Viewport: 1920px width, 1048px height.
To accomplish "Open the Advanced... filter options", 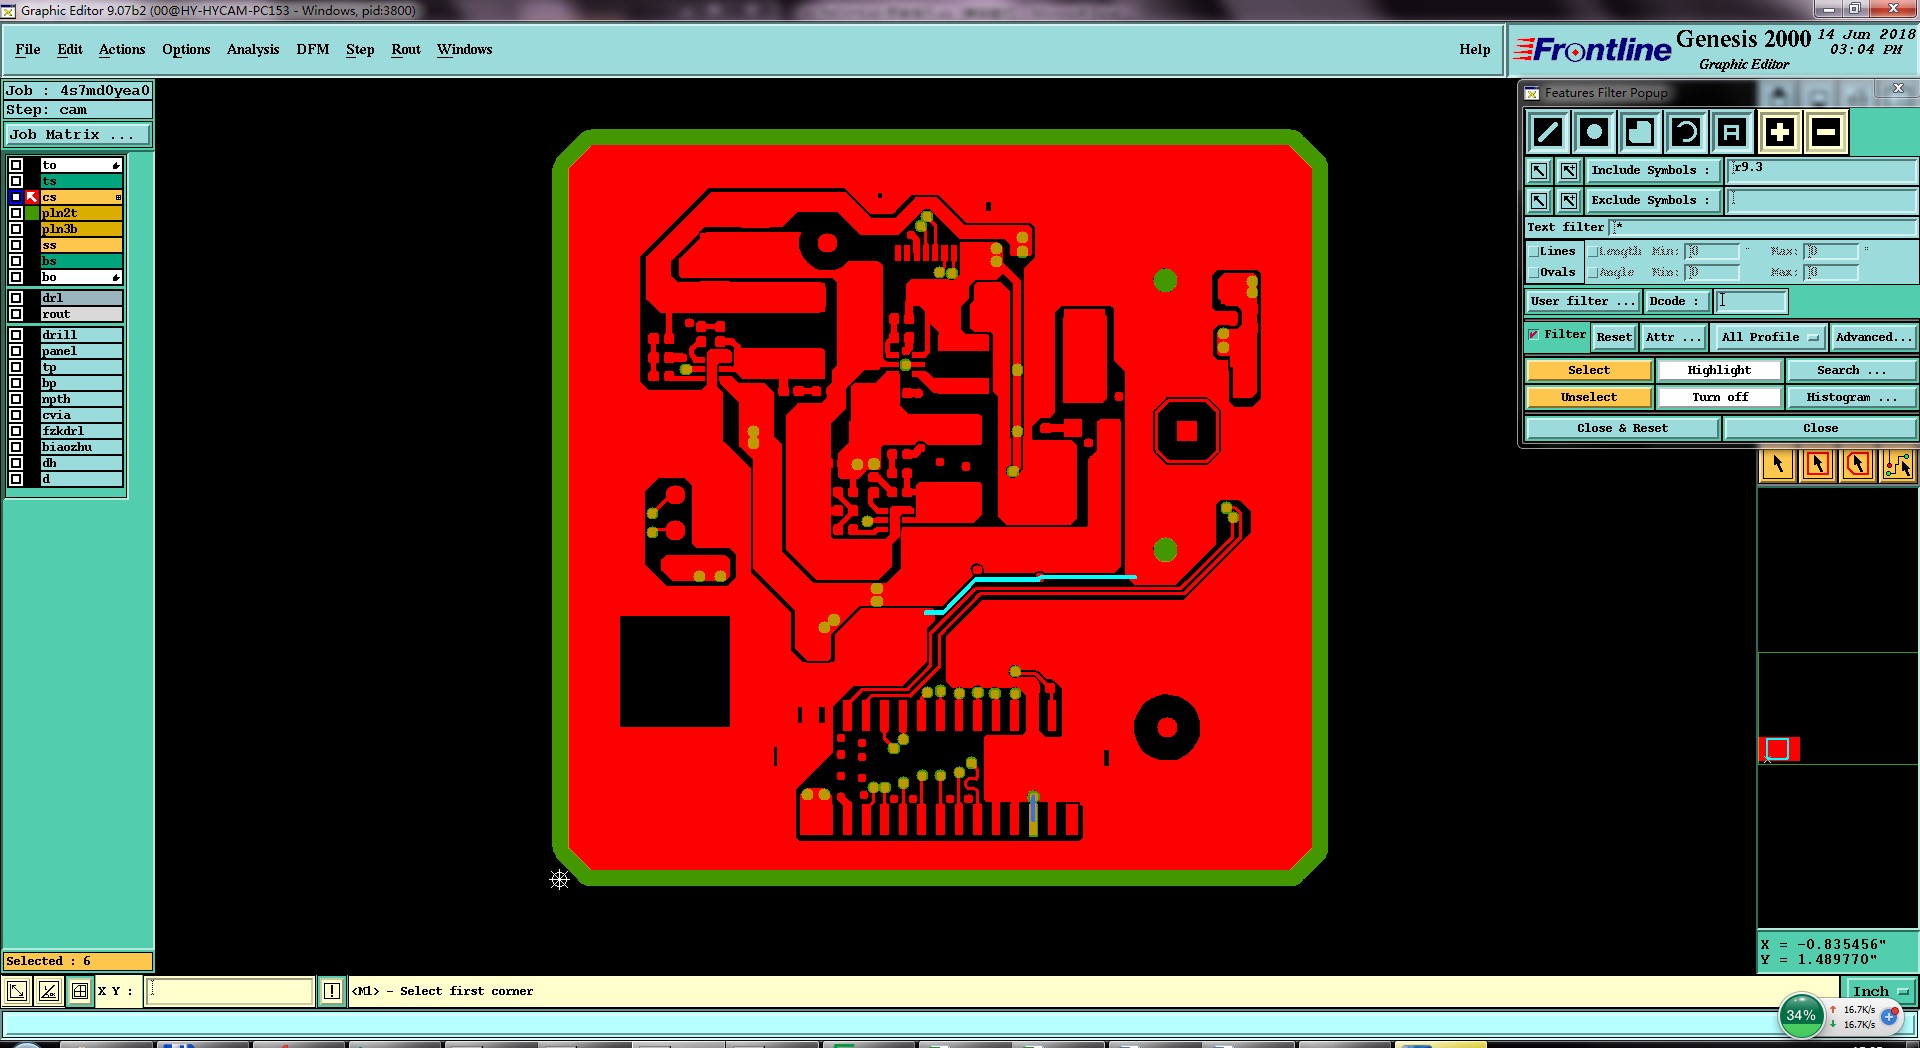I will click(x=1873, y=337).
